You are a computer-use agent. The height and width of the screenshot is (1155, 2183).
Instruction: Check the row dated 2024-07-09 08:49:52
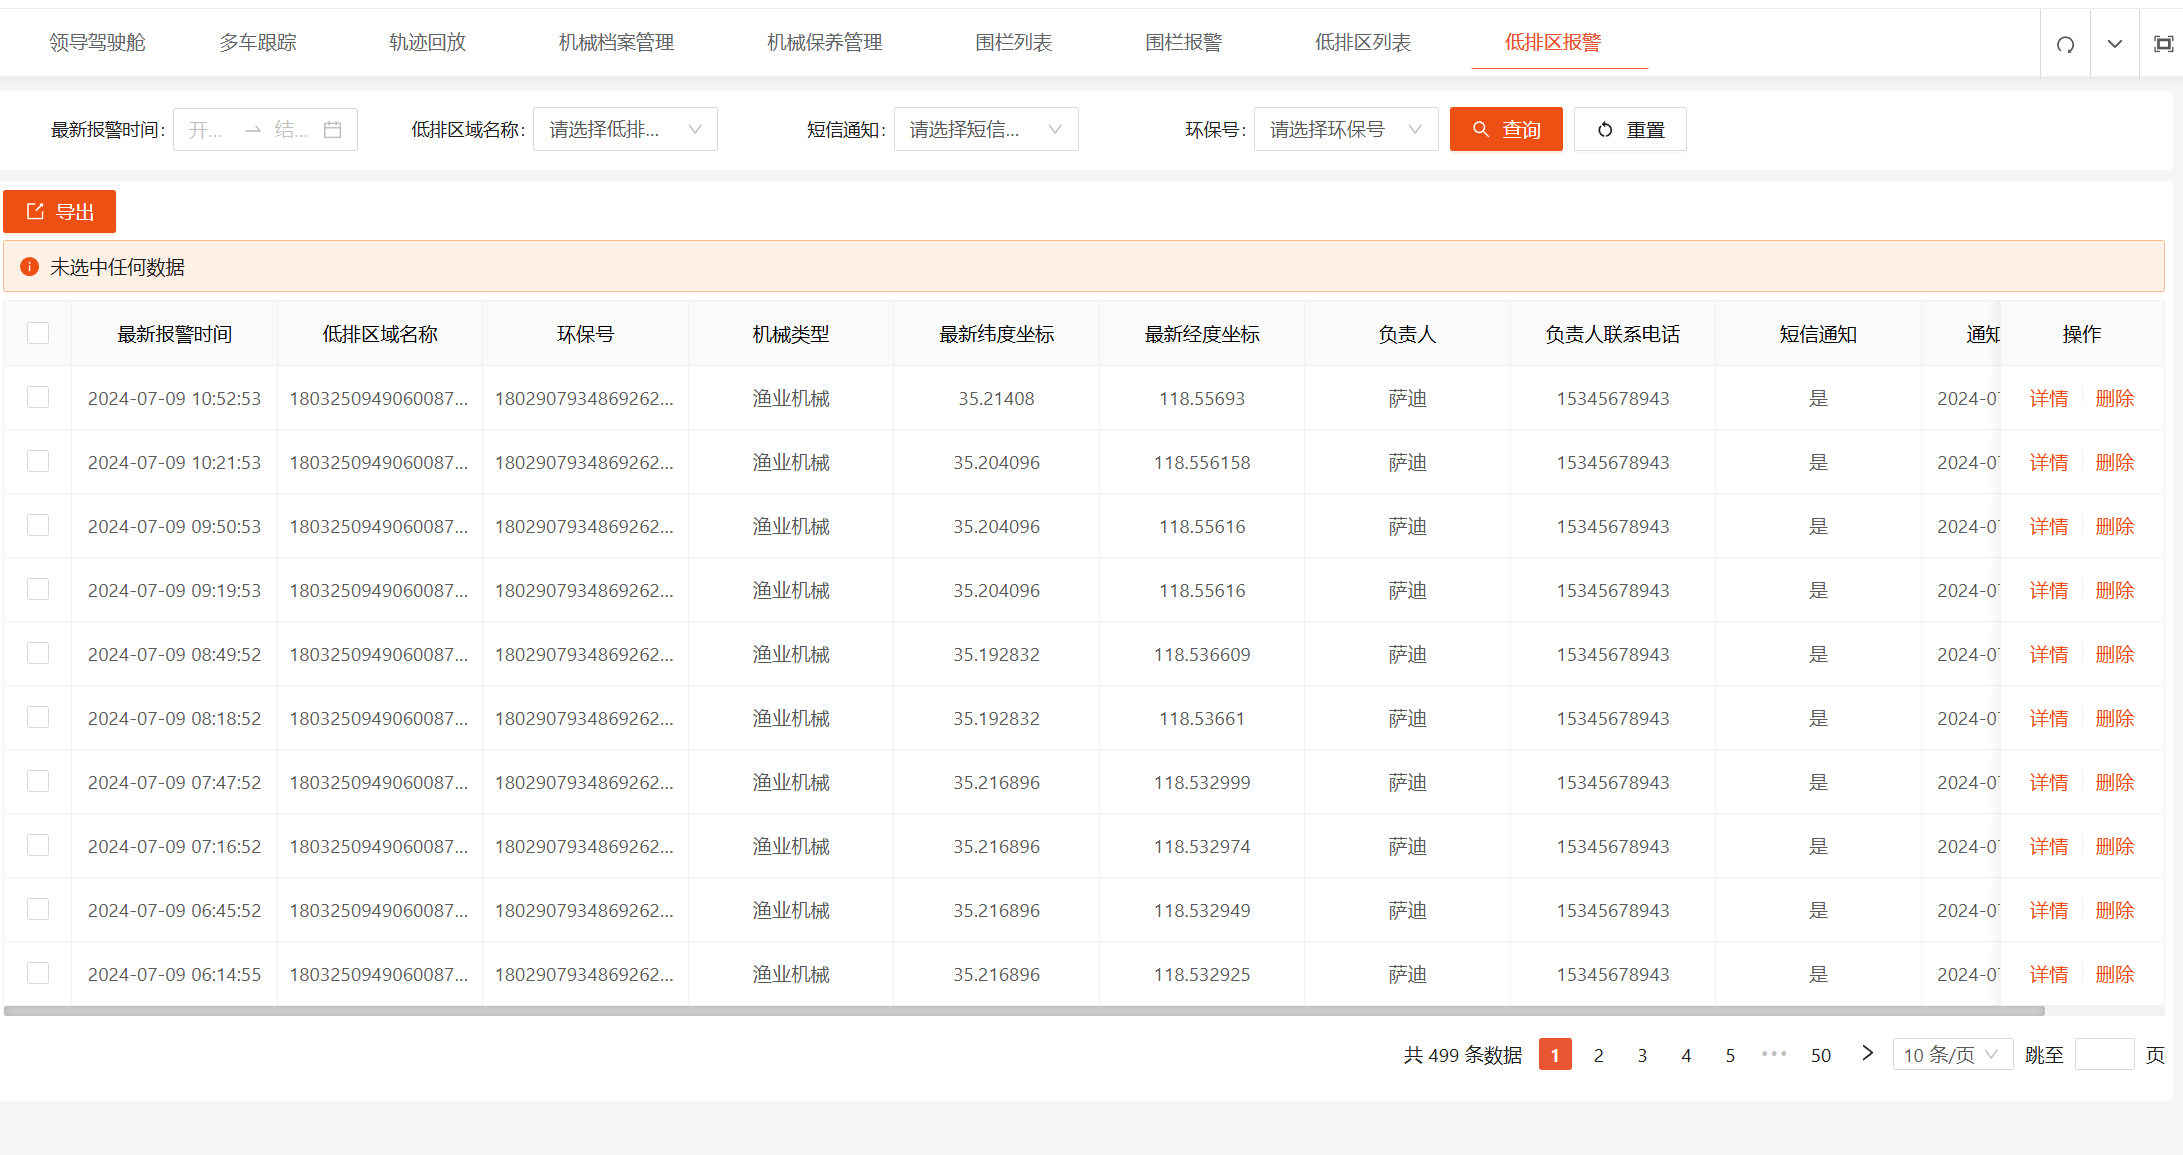pos(38,653)
